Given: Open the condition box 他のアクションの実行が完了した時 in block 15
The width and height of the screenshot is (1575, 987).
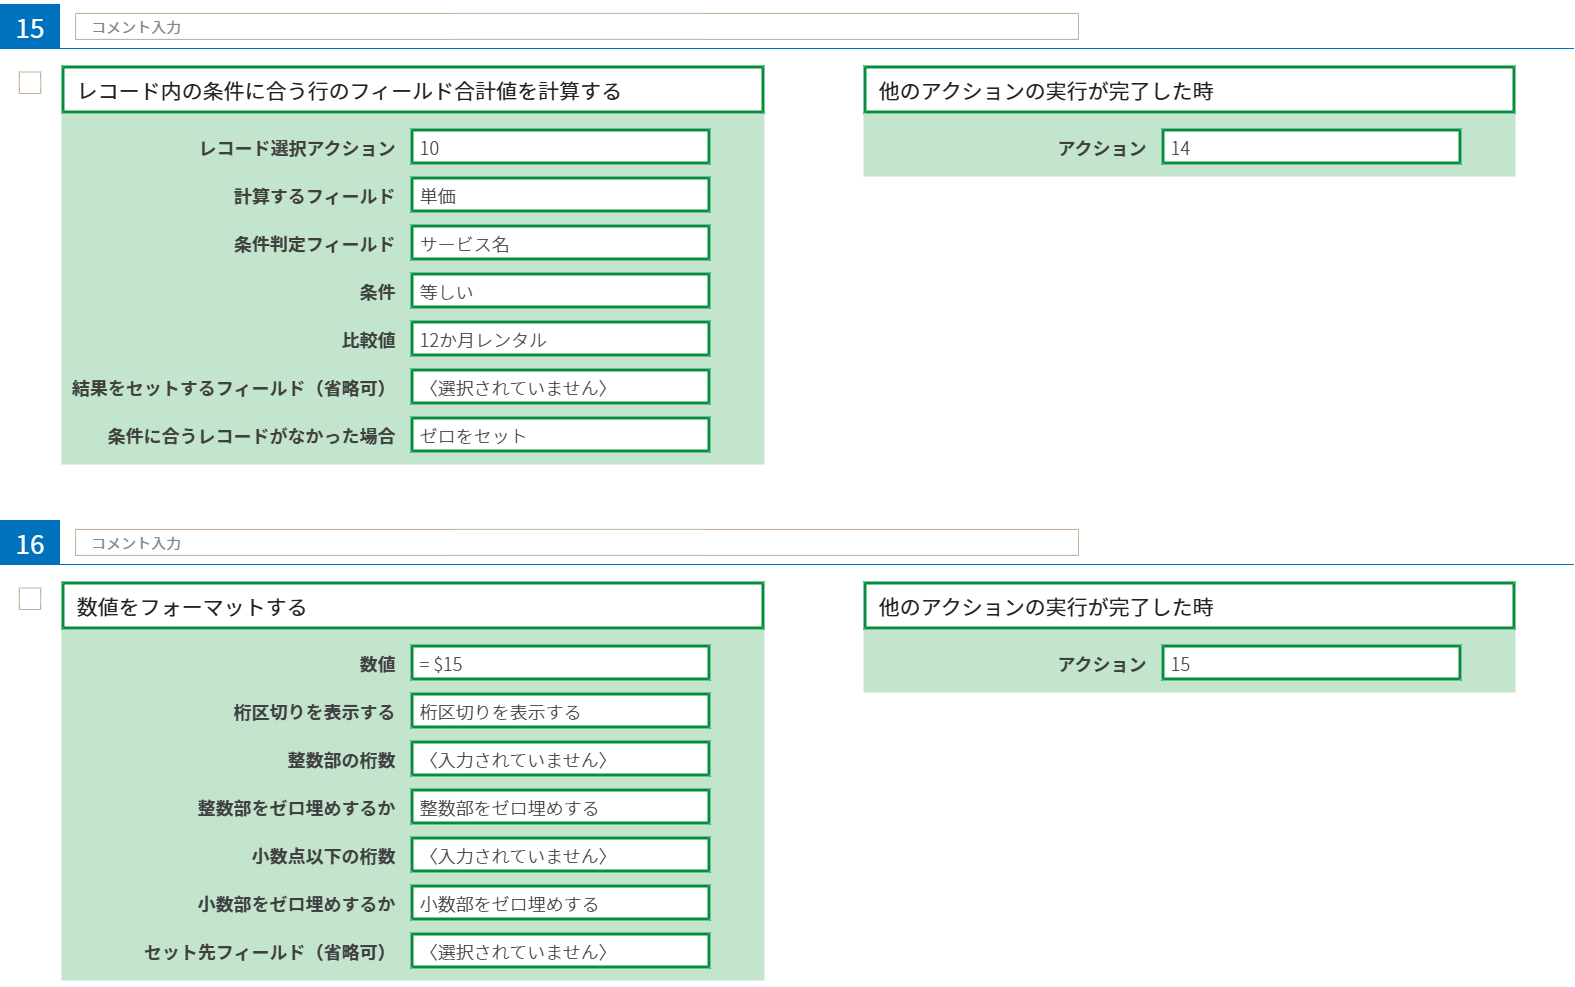Looking at the screenshot, I should [1189, 90].
